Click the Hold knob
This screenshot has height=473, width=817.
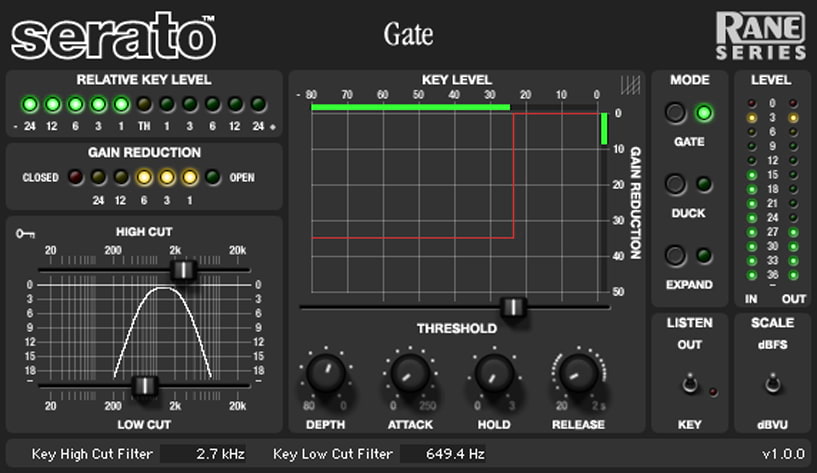click(x=494, y=373)
